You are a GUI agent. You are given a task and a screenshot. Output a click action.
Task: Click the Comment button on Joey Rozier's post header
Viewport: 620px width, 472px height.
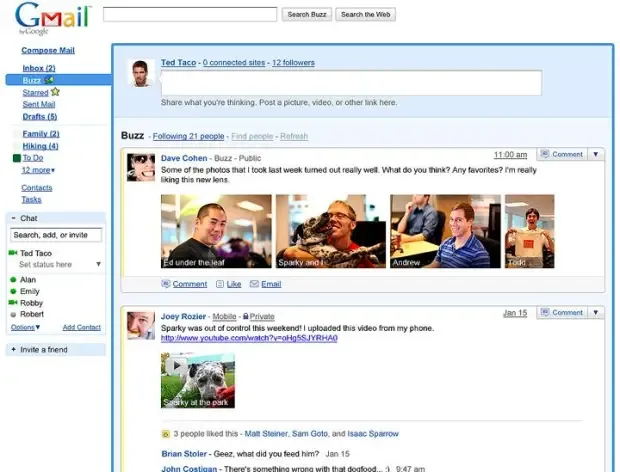562,312
